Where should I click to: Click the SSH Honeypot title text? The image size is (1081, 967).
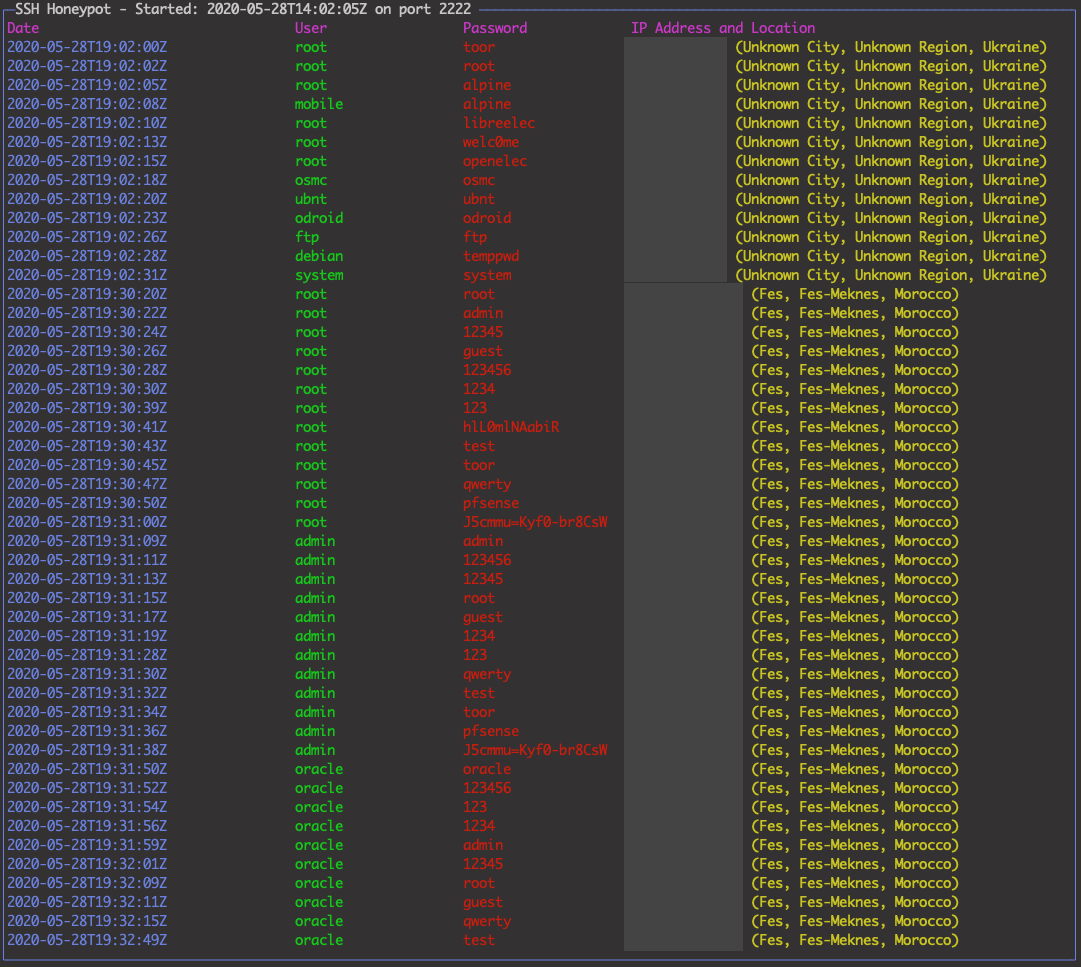[243, 9]
